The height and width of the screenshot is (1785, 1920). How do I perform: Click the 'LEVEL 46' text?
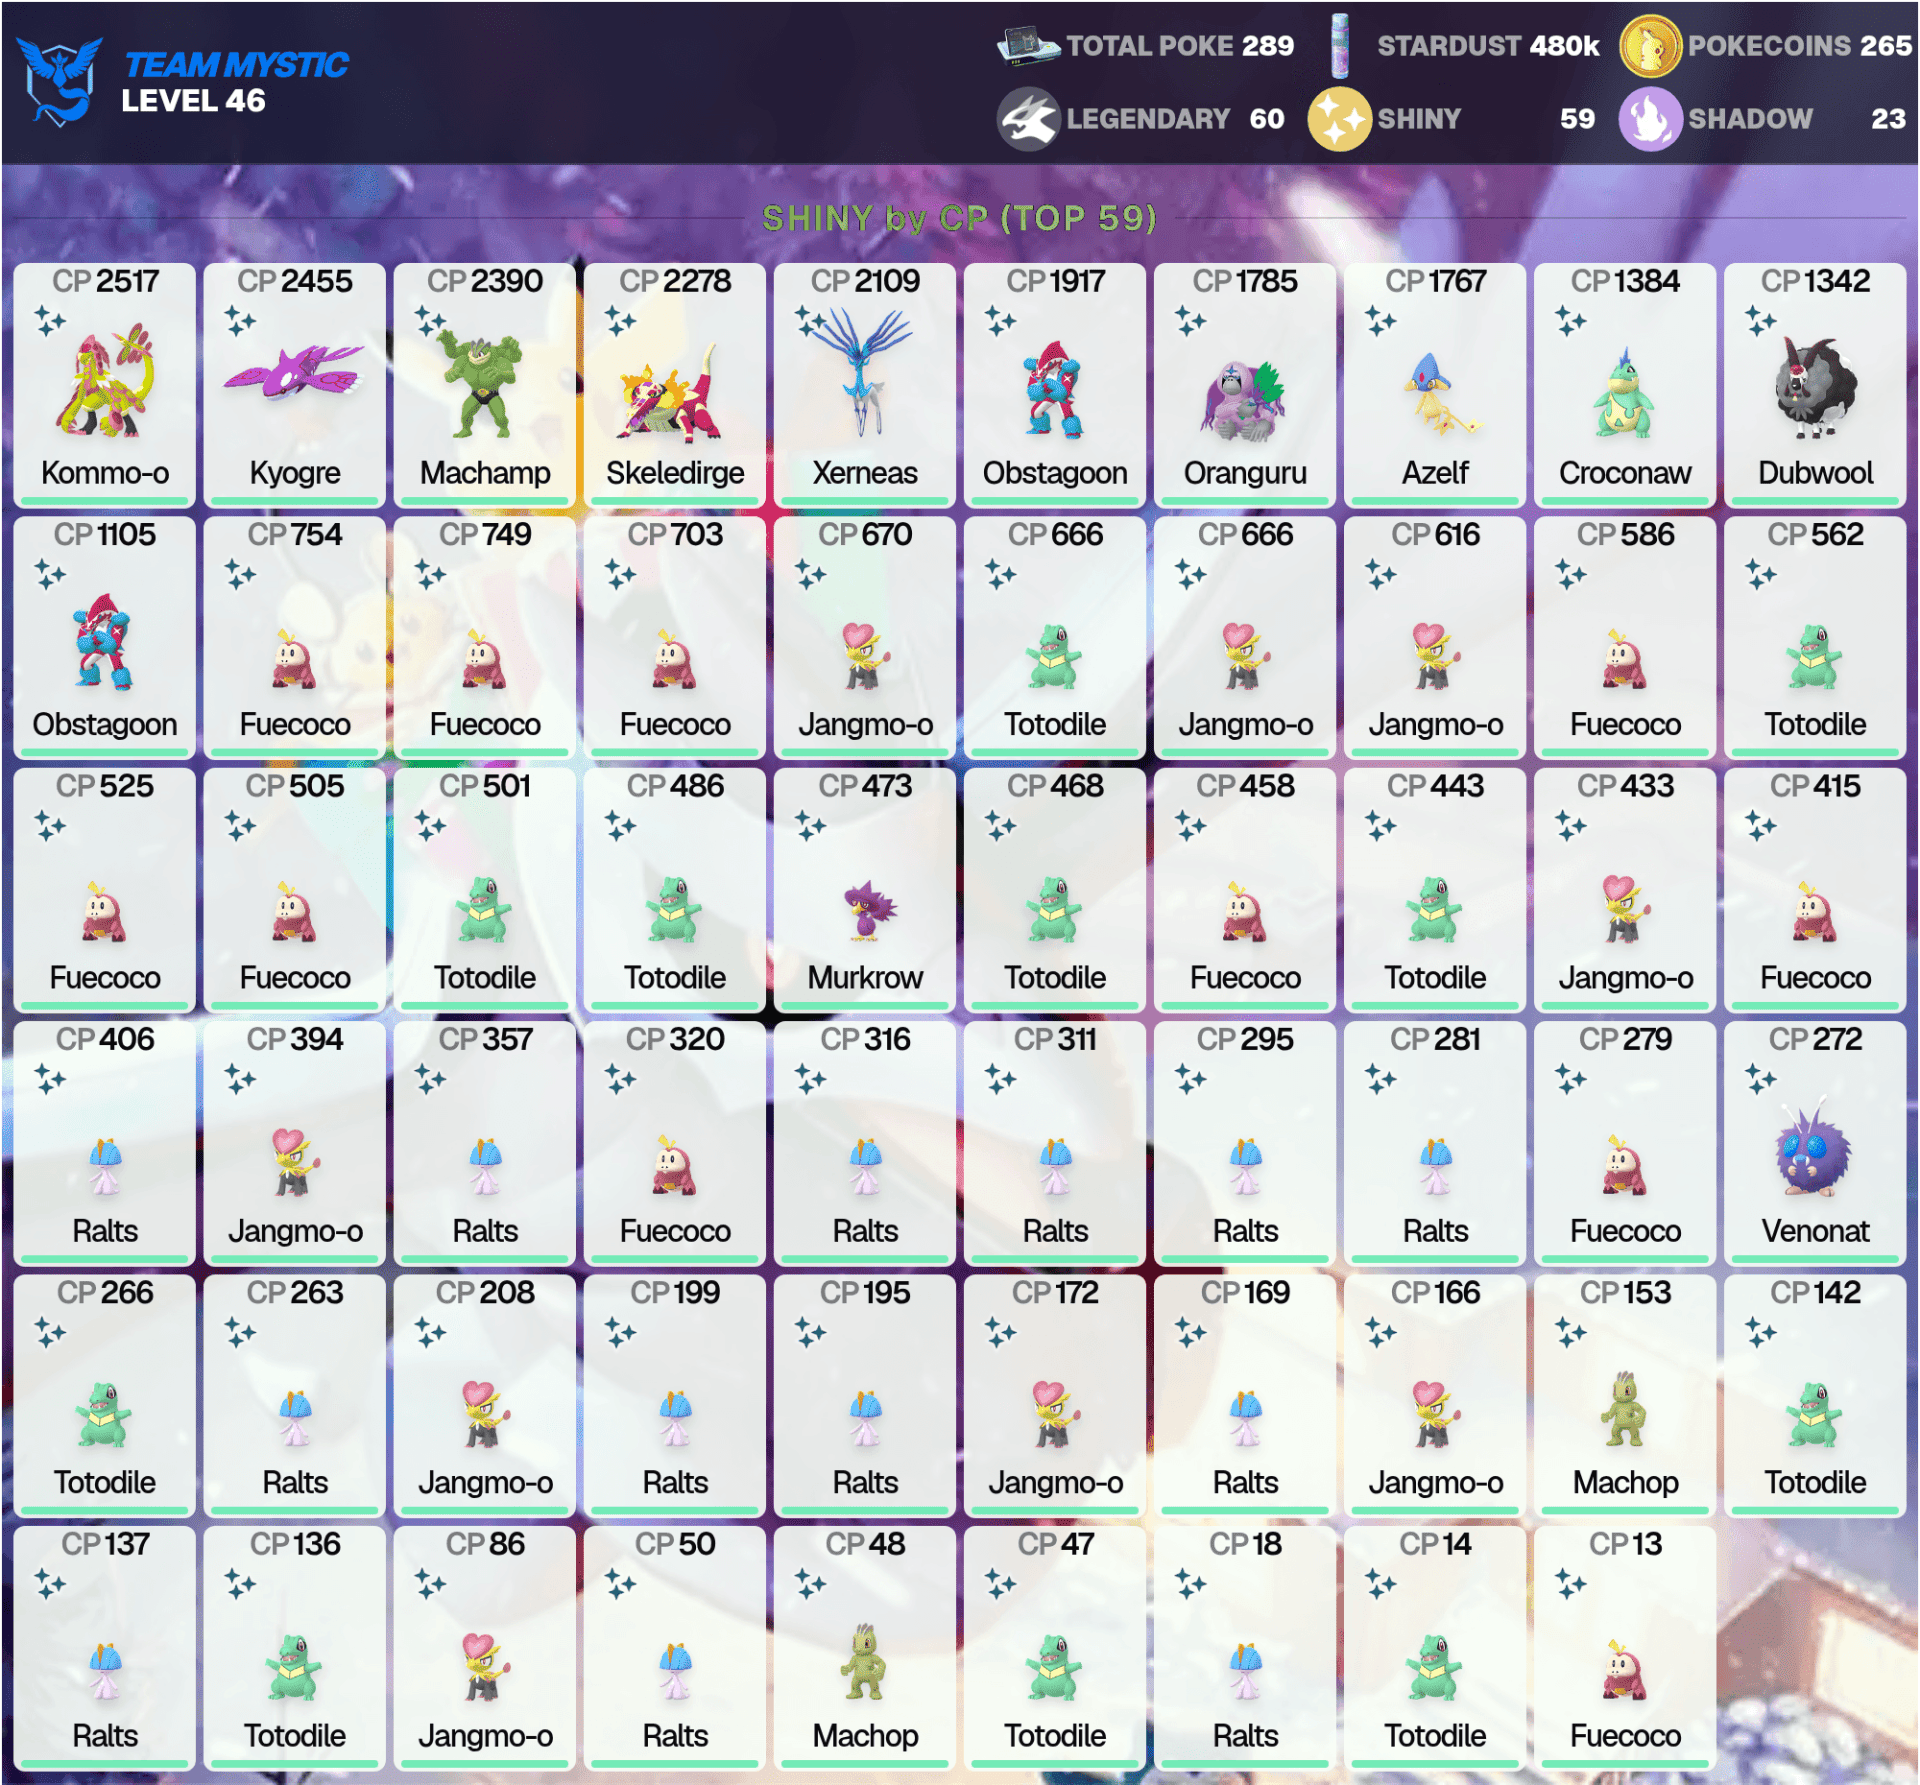[x=193, y=101]
